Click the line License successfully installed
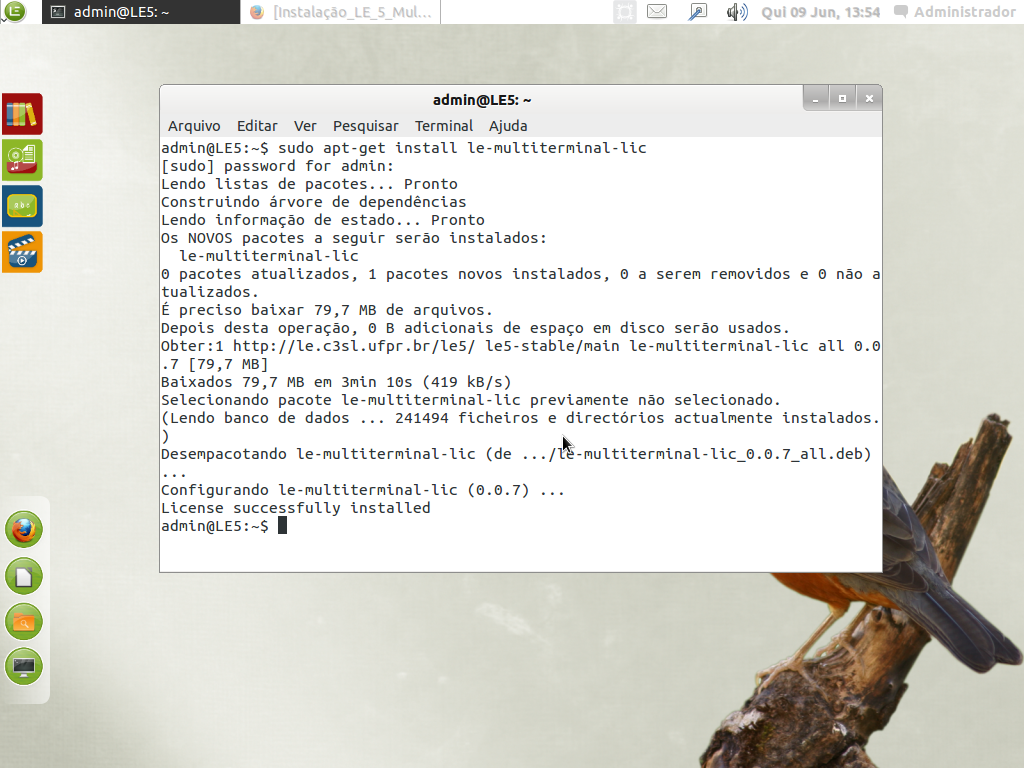The image size is (1024, 768). coord(296,508)
